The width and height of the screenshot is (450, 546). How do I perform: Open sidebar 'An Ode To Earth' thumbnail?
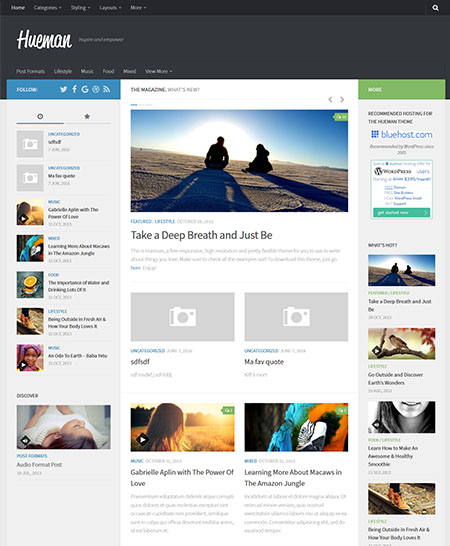pyautogui.click(x=30, y=358)
